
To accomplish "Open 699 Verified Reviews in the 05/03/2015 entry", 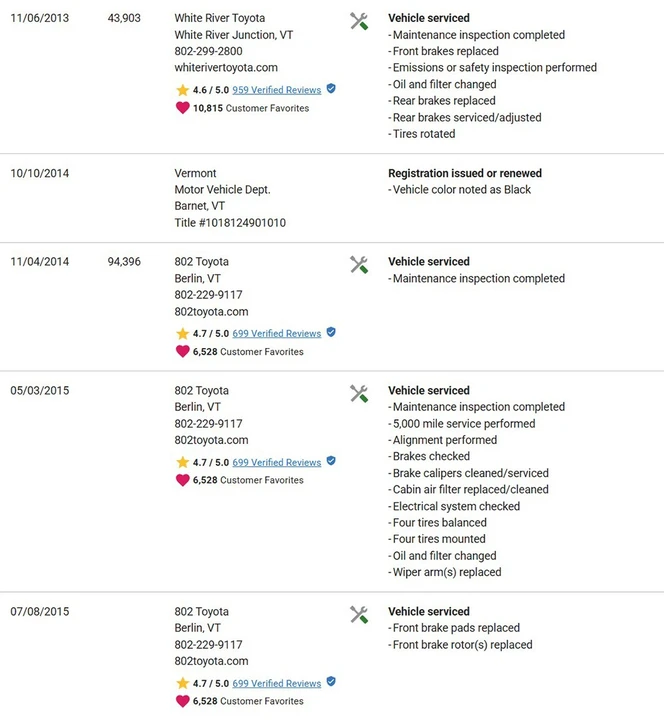I will point(276,462).
